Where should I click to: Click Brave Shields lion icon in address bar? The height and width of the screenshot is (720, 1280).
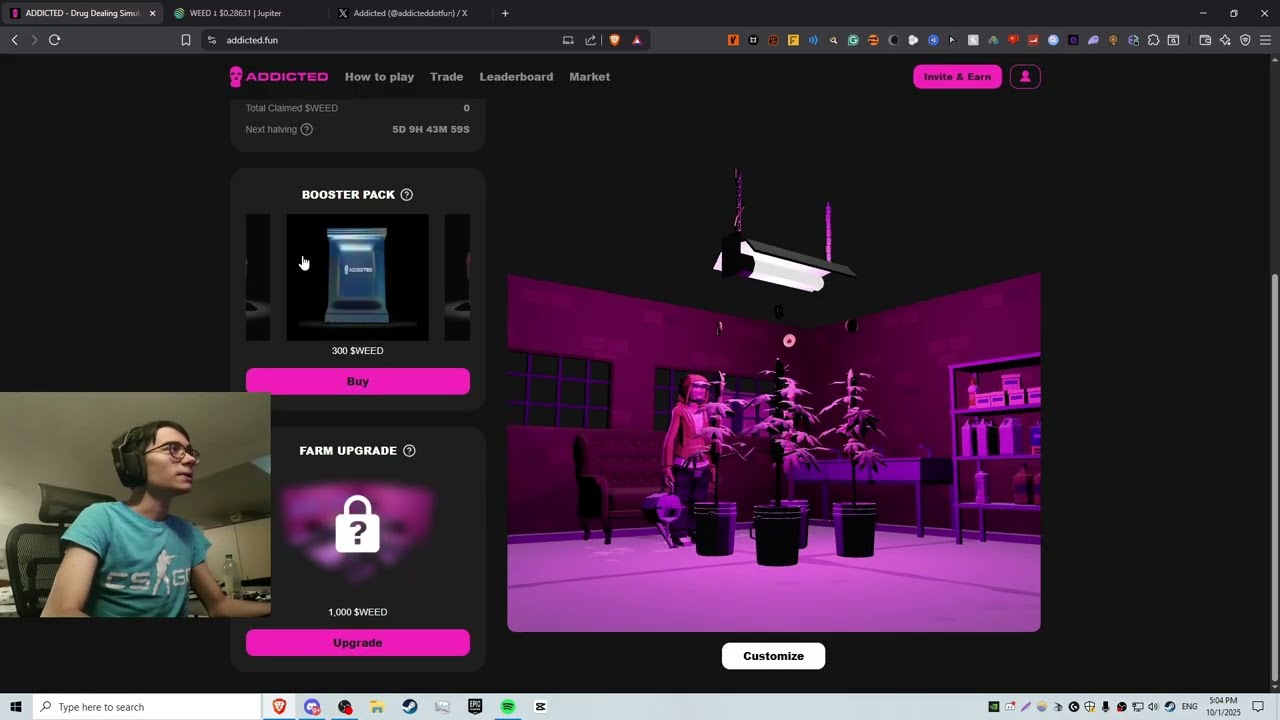point(614,40)
